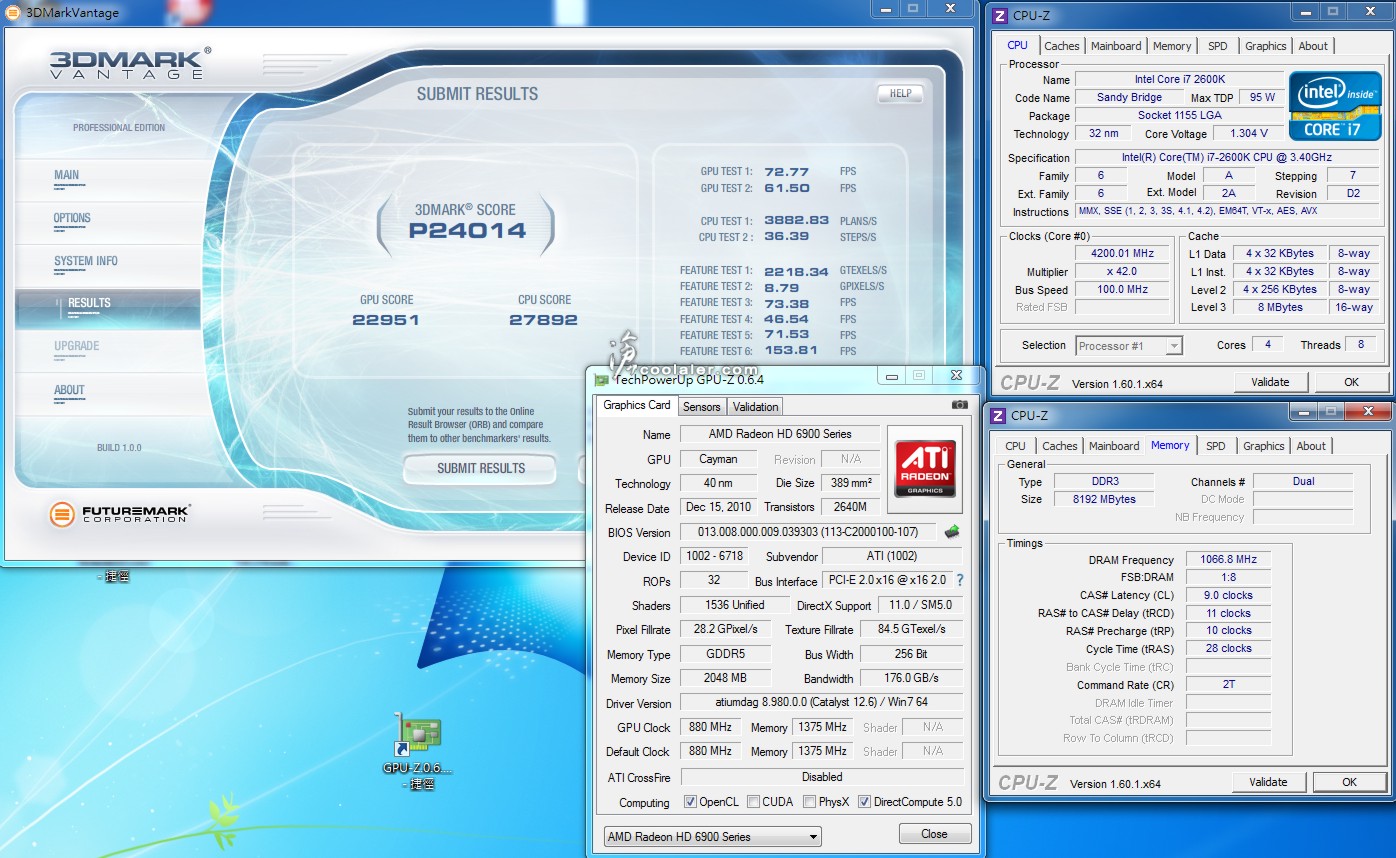Viewport: 1396px width, 858px height.
Task: Open ABOUT in the 3DMark Vantage sidebar
Action: click(x=108, y=395)
